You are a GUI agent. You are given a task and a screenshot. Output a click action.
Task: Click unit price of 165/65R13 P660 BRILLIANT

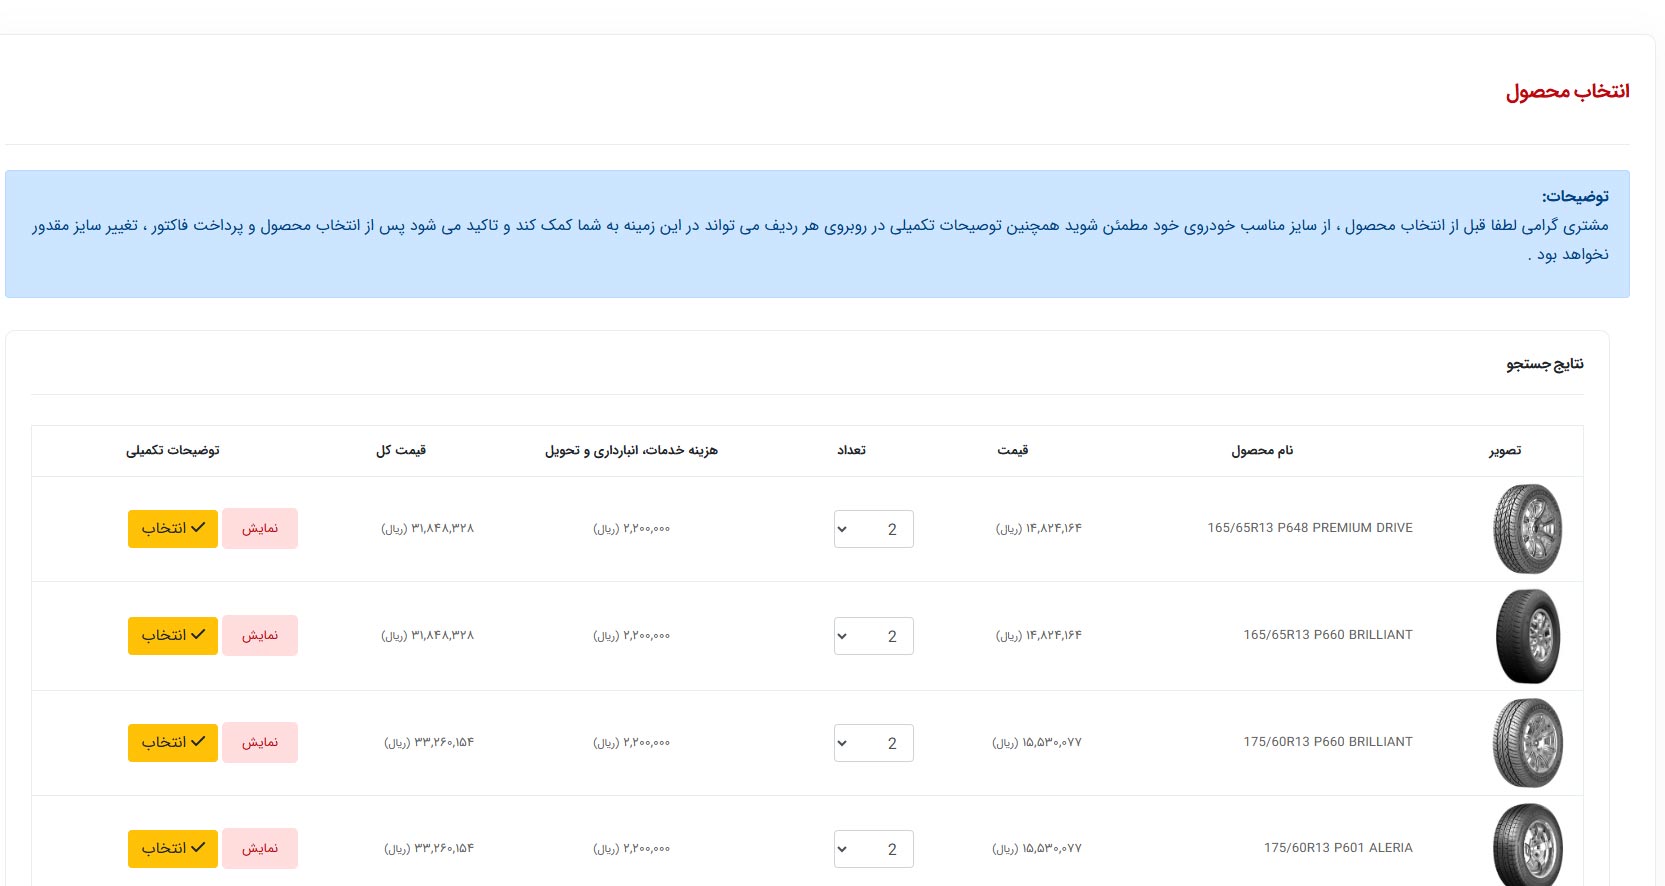pos(1039,635)
